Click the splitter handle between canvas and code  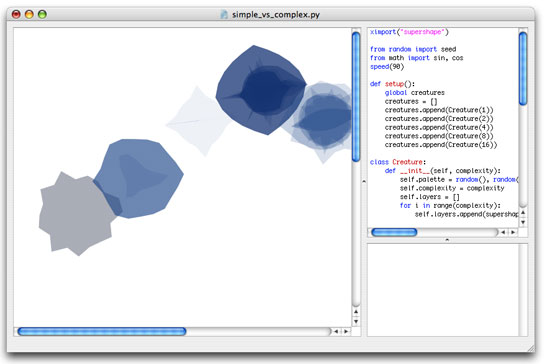364,181
